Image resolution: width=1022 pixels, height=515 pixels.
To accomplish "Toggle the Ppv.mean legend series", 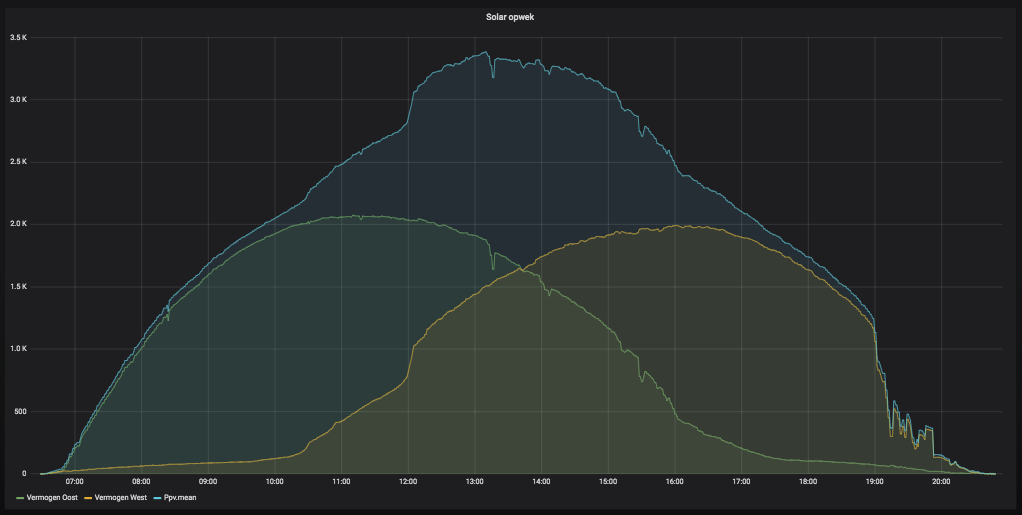I will [180, 497].
